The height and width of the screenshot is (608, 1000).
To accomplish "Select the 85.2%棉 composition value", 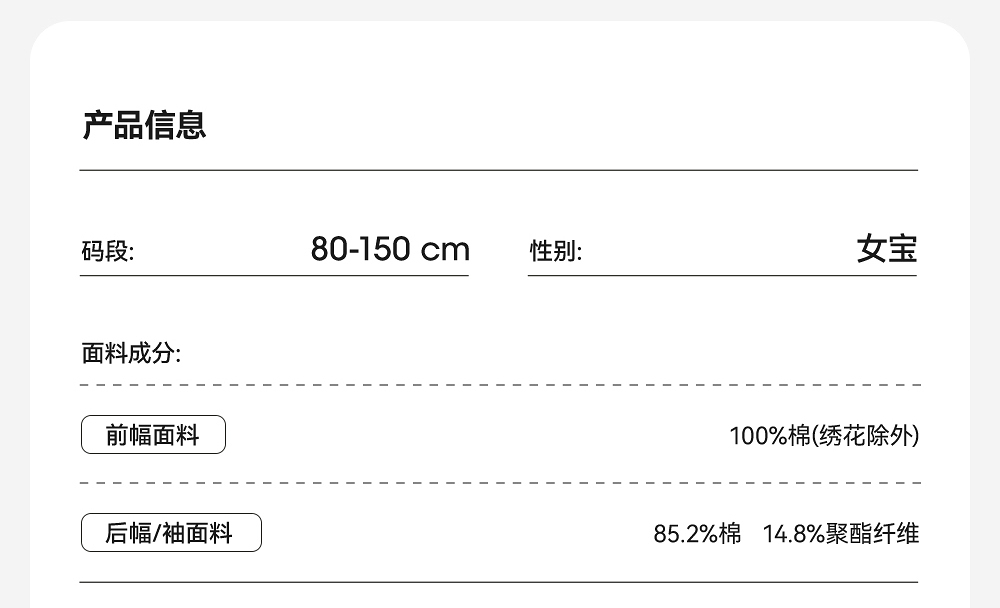I will [697, 534].
